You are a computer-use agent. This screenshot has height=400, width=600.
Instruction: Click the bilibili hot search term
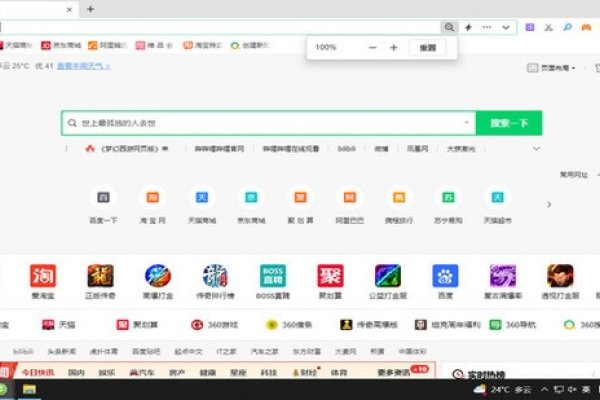[x=347, y=149]
